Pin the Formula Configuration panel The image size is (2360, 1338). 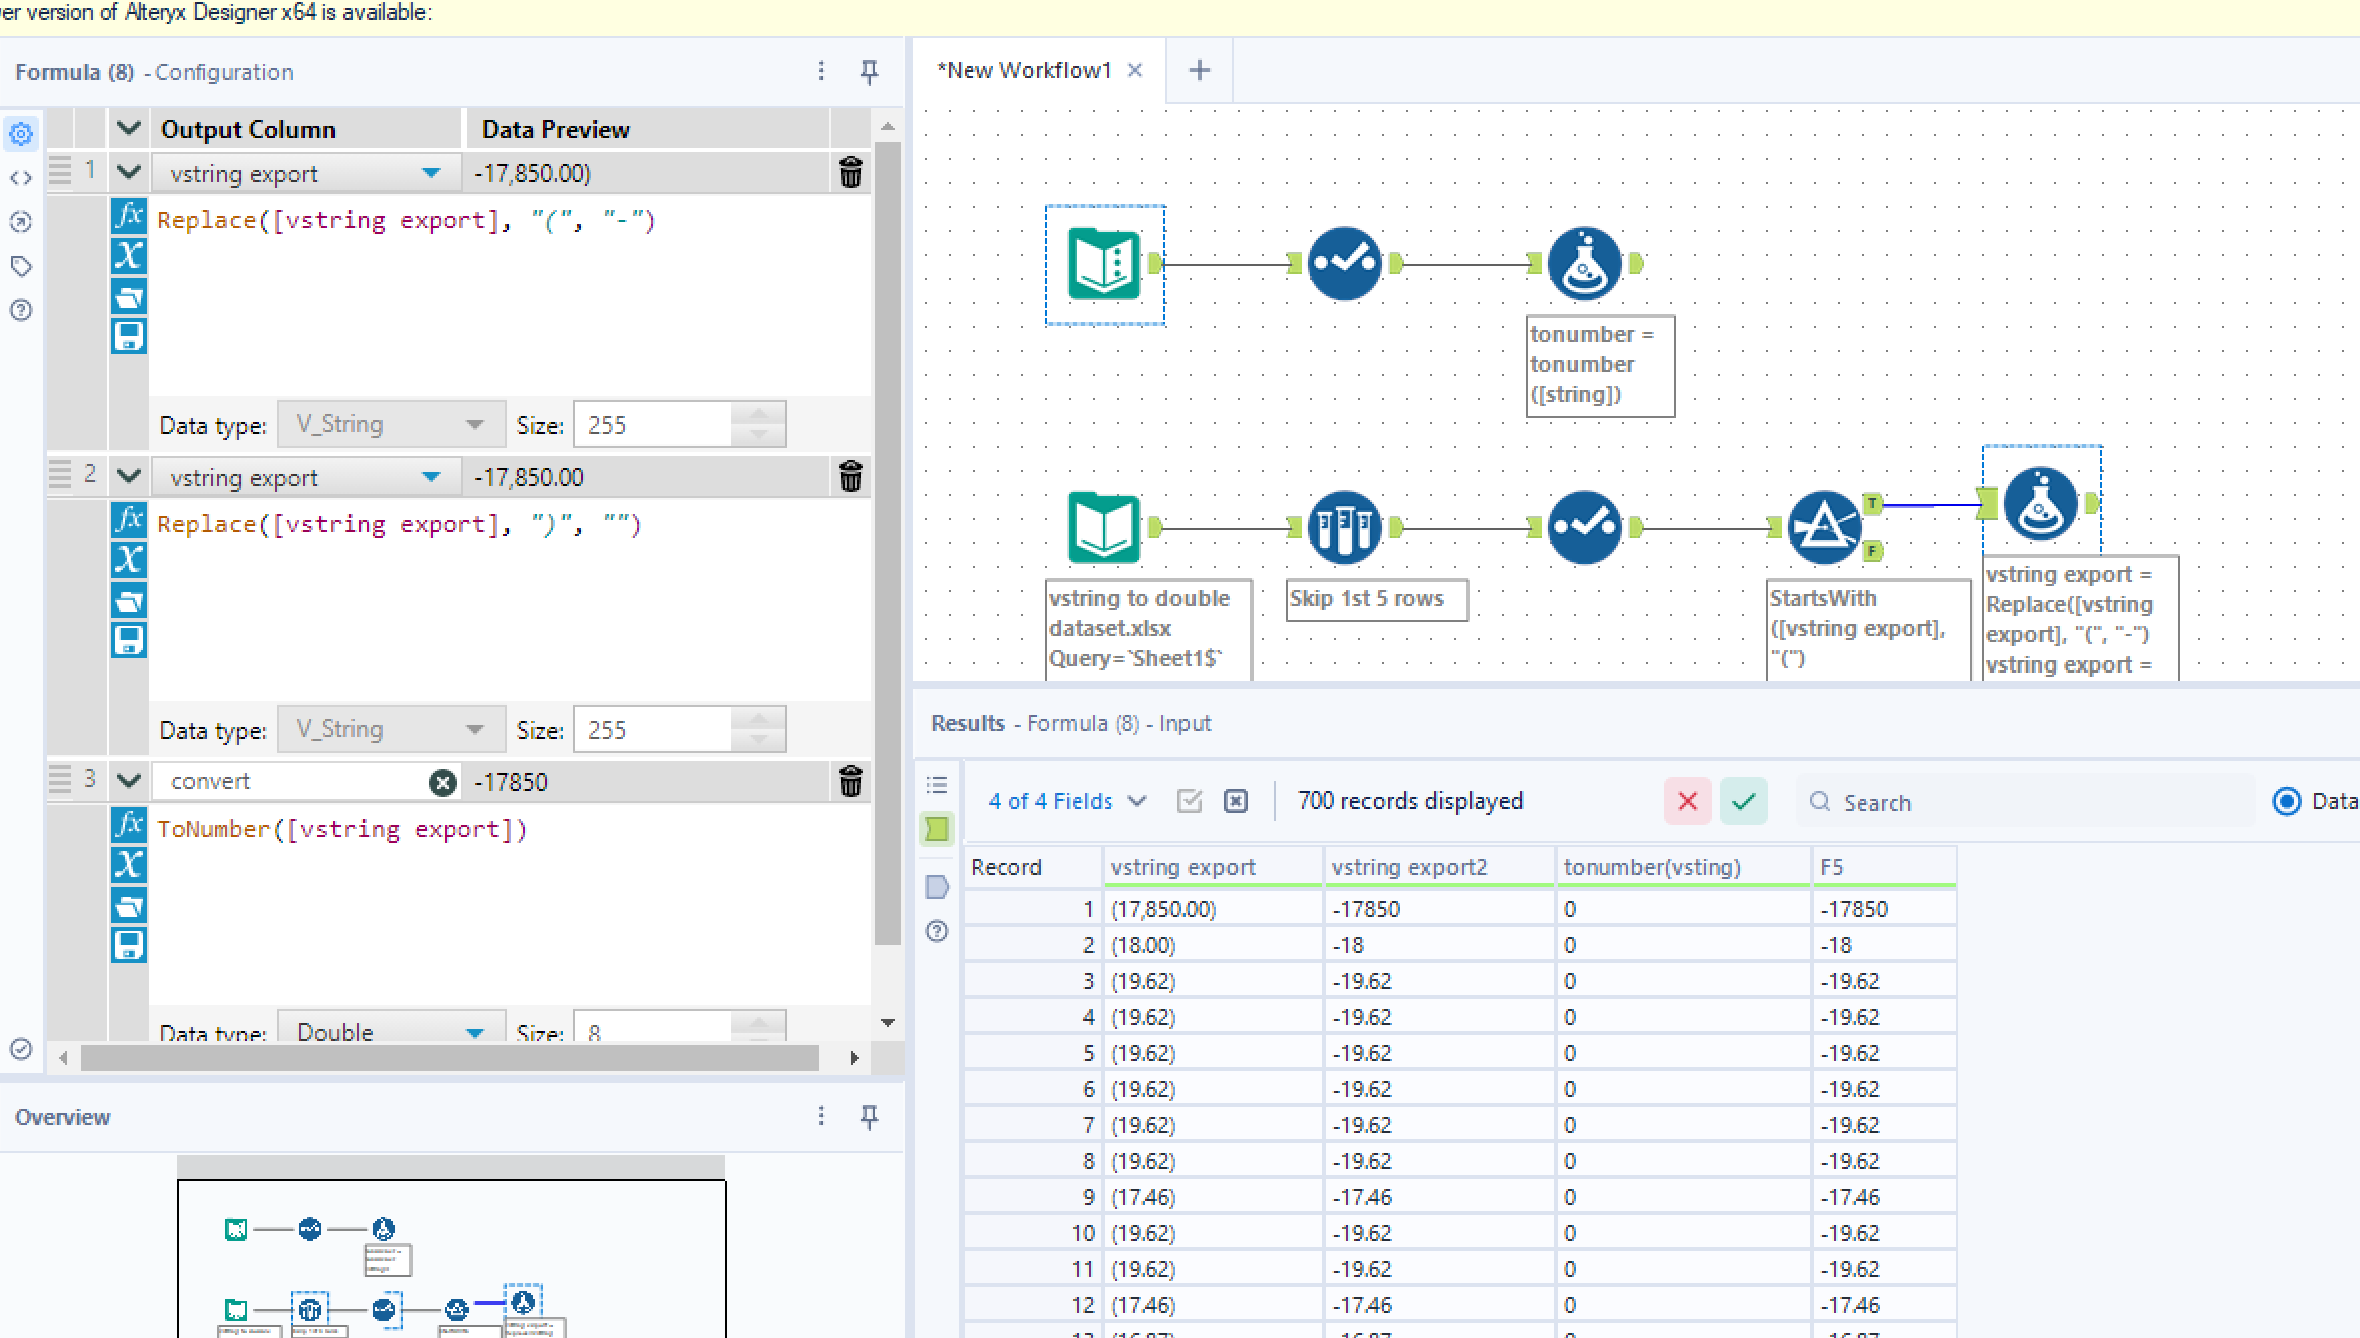(869, 72)
